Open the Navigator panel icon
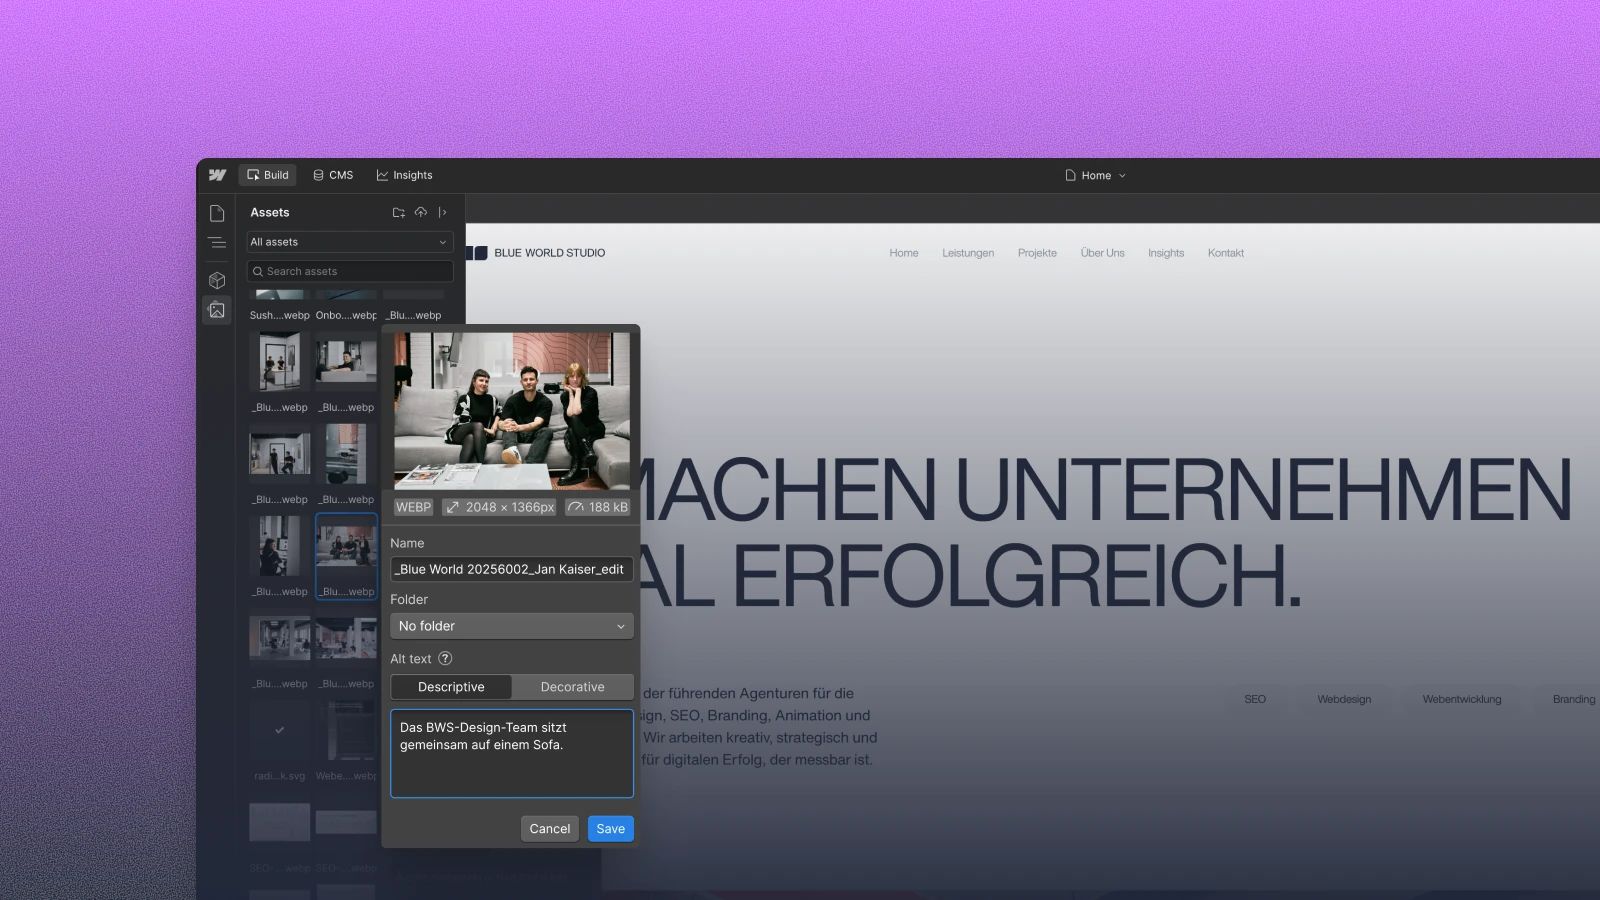 (217, 242)
